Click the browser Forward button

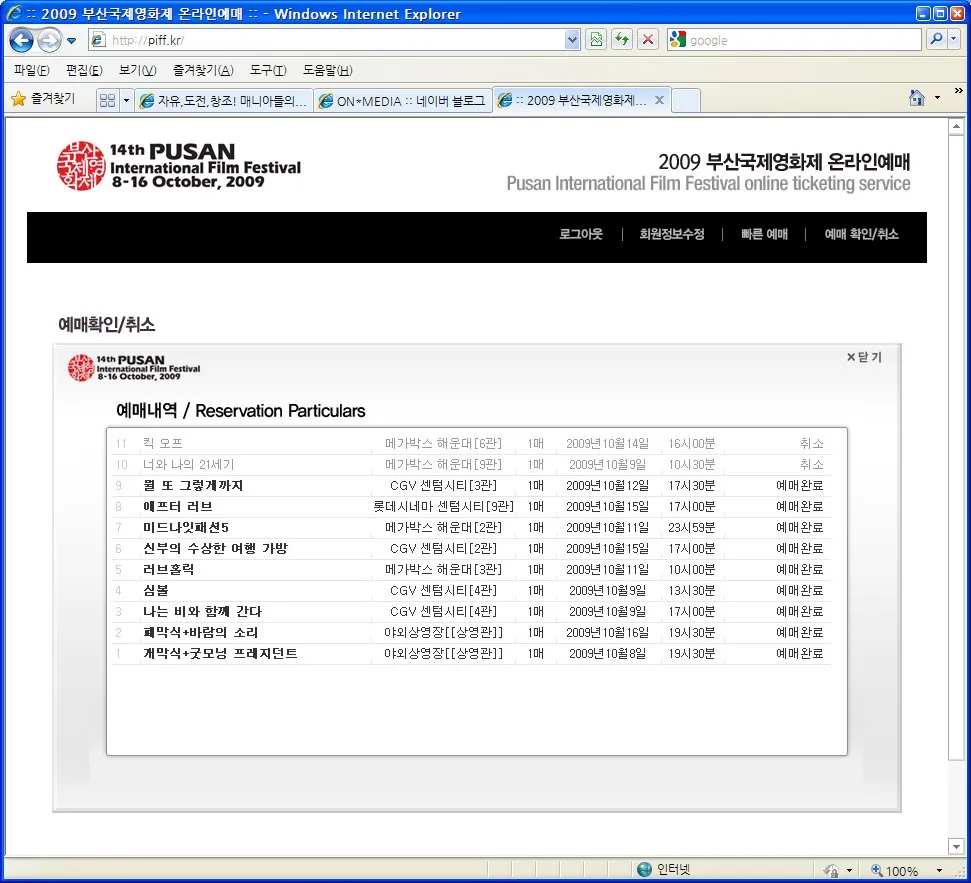(49, 40)
